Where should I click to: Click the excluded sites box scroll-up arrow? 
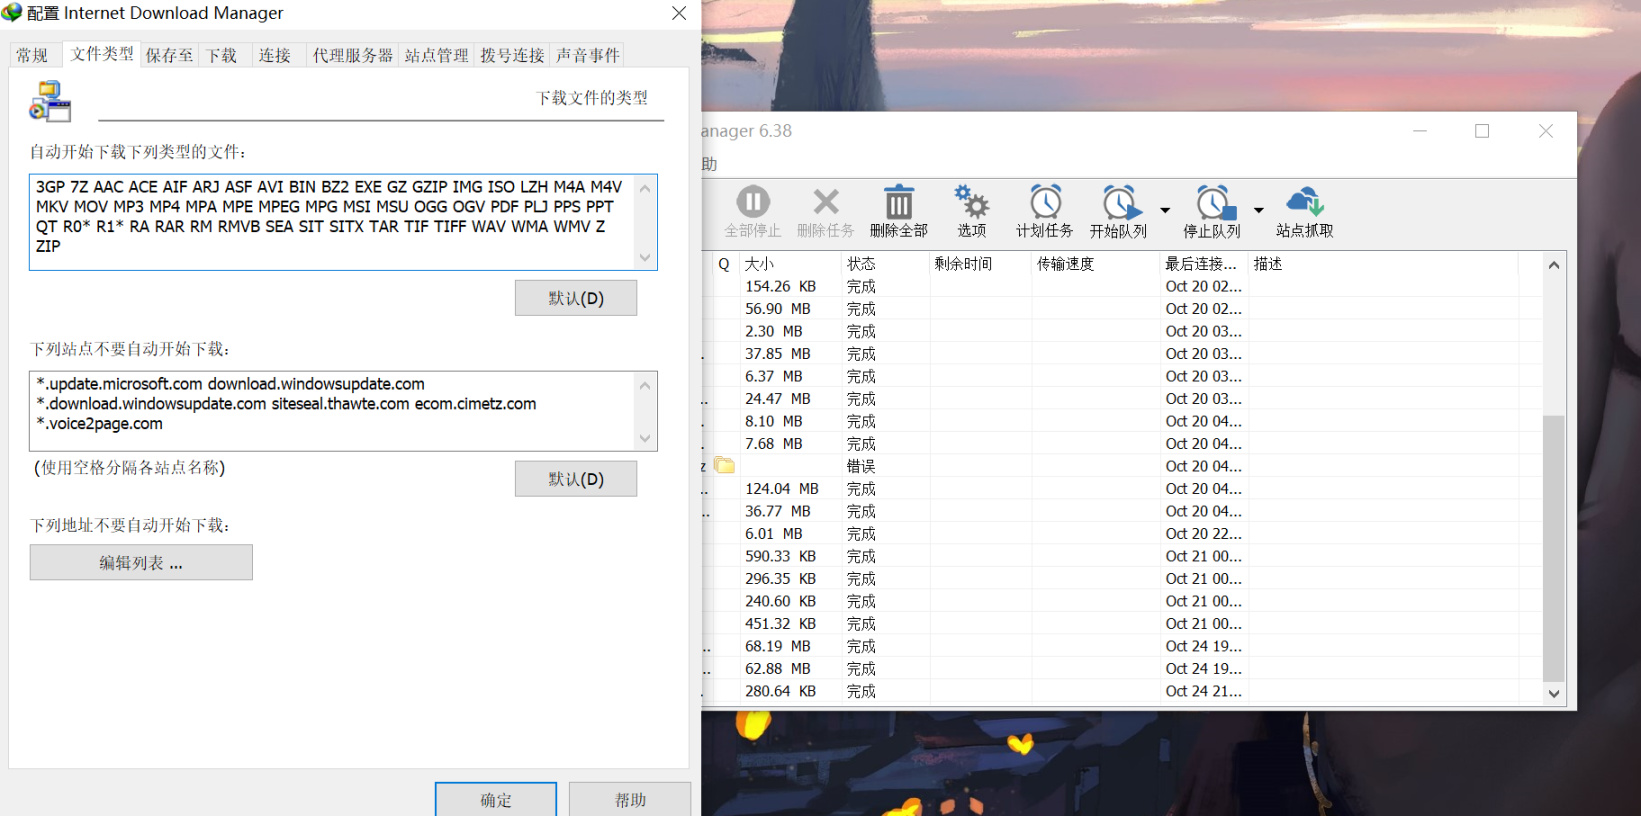[645, 385]
